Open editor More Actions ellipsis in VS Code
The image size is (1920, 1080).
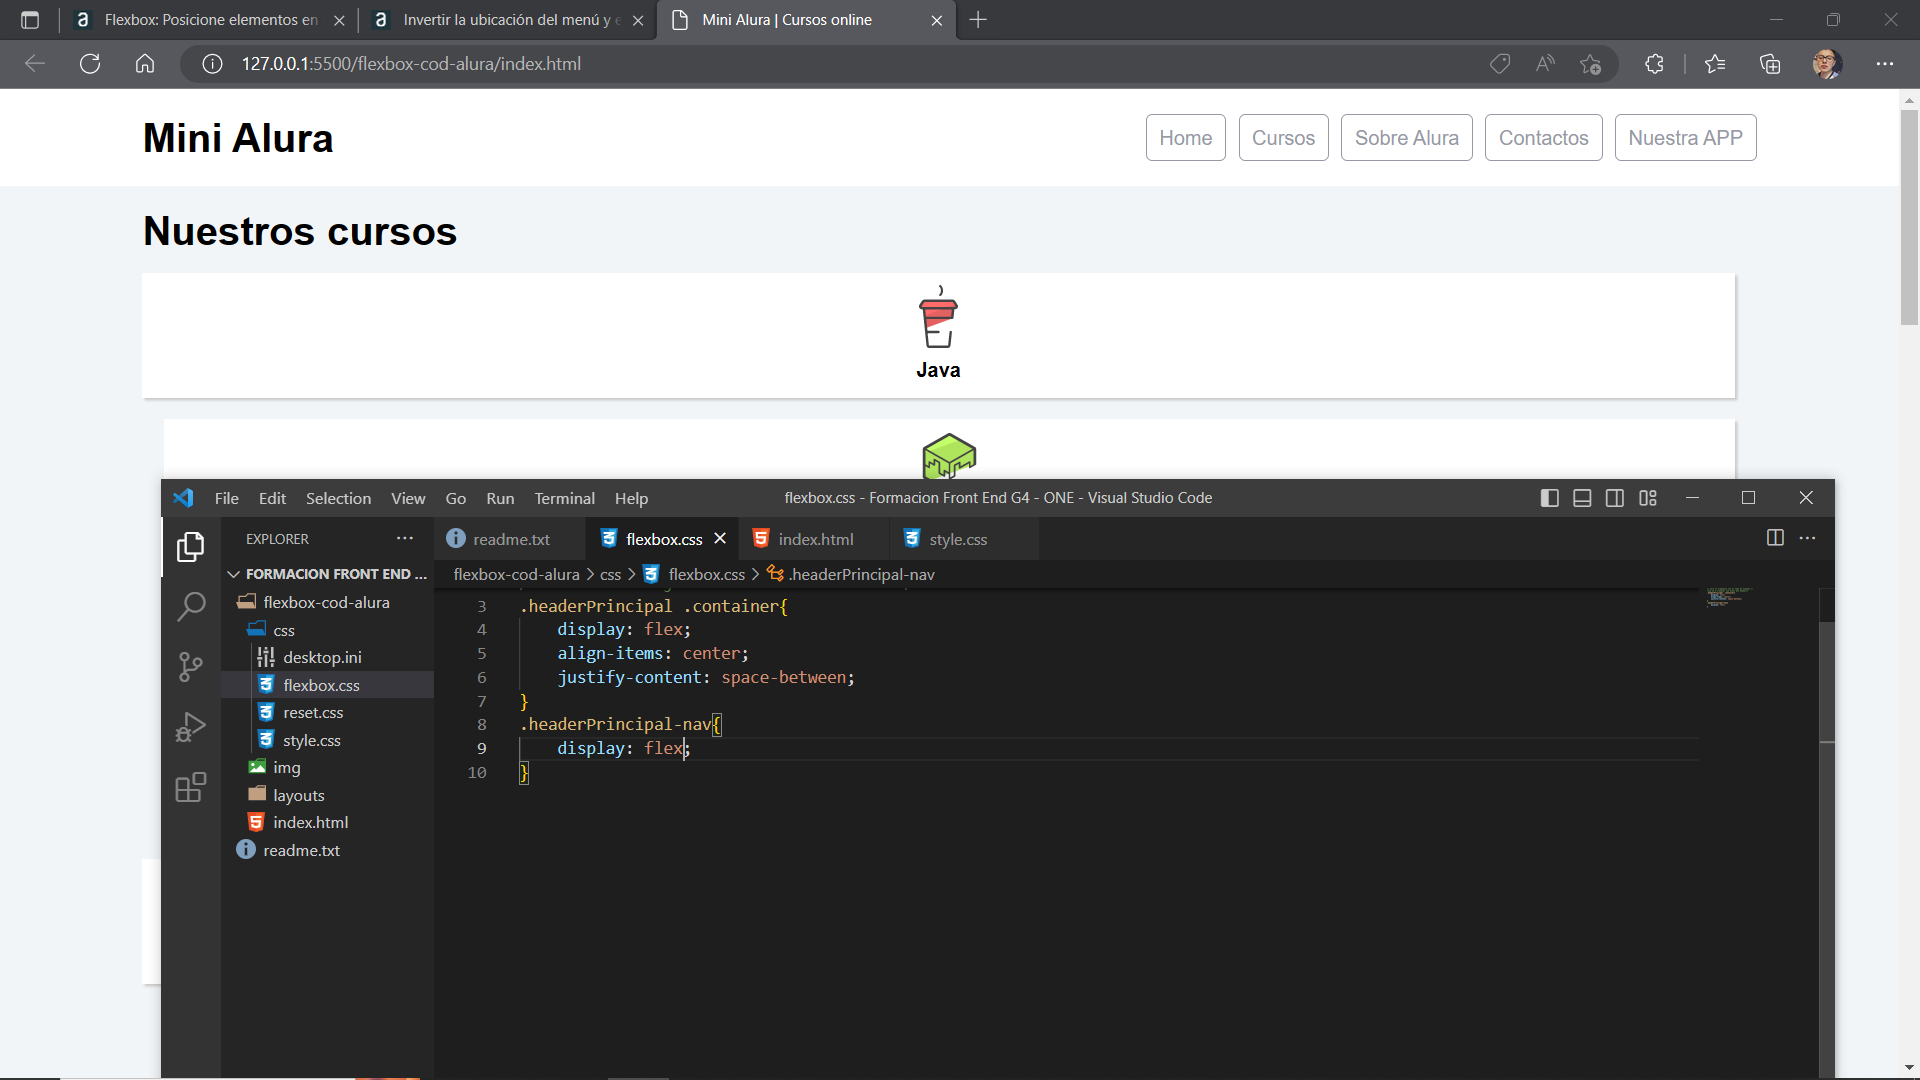click(1807, 538)
